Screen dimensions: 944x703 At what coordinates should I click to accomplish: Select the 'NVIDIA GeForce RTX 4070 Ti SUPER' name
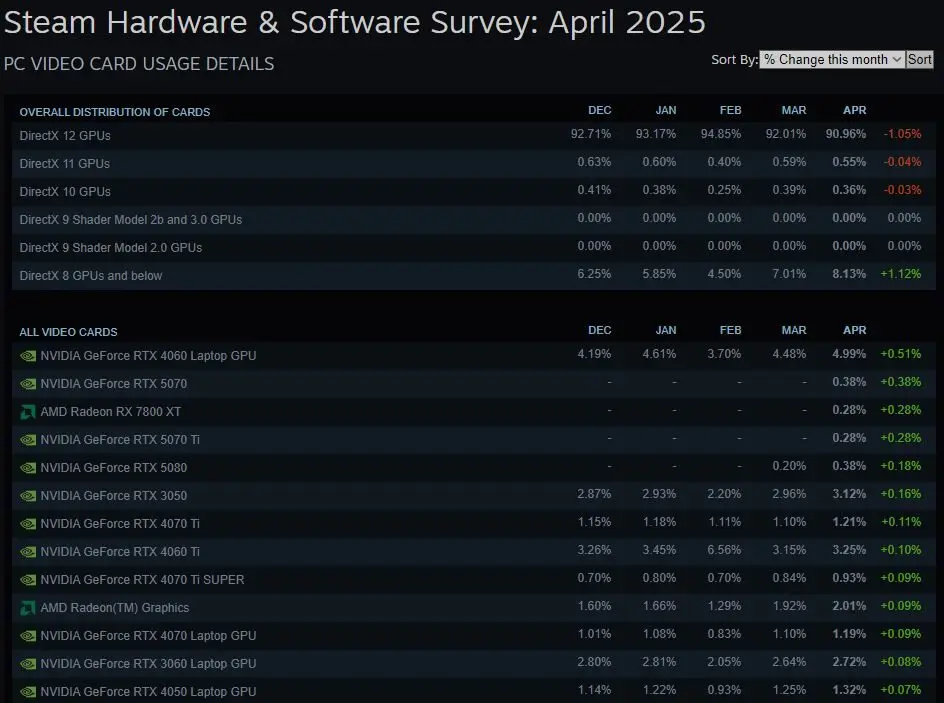click(142, 580)
